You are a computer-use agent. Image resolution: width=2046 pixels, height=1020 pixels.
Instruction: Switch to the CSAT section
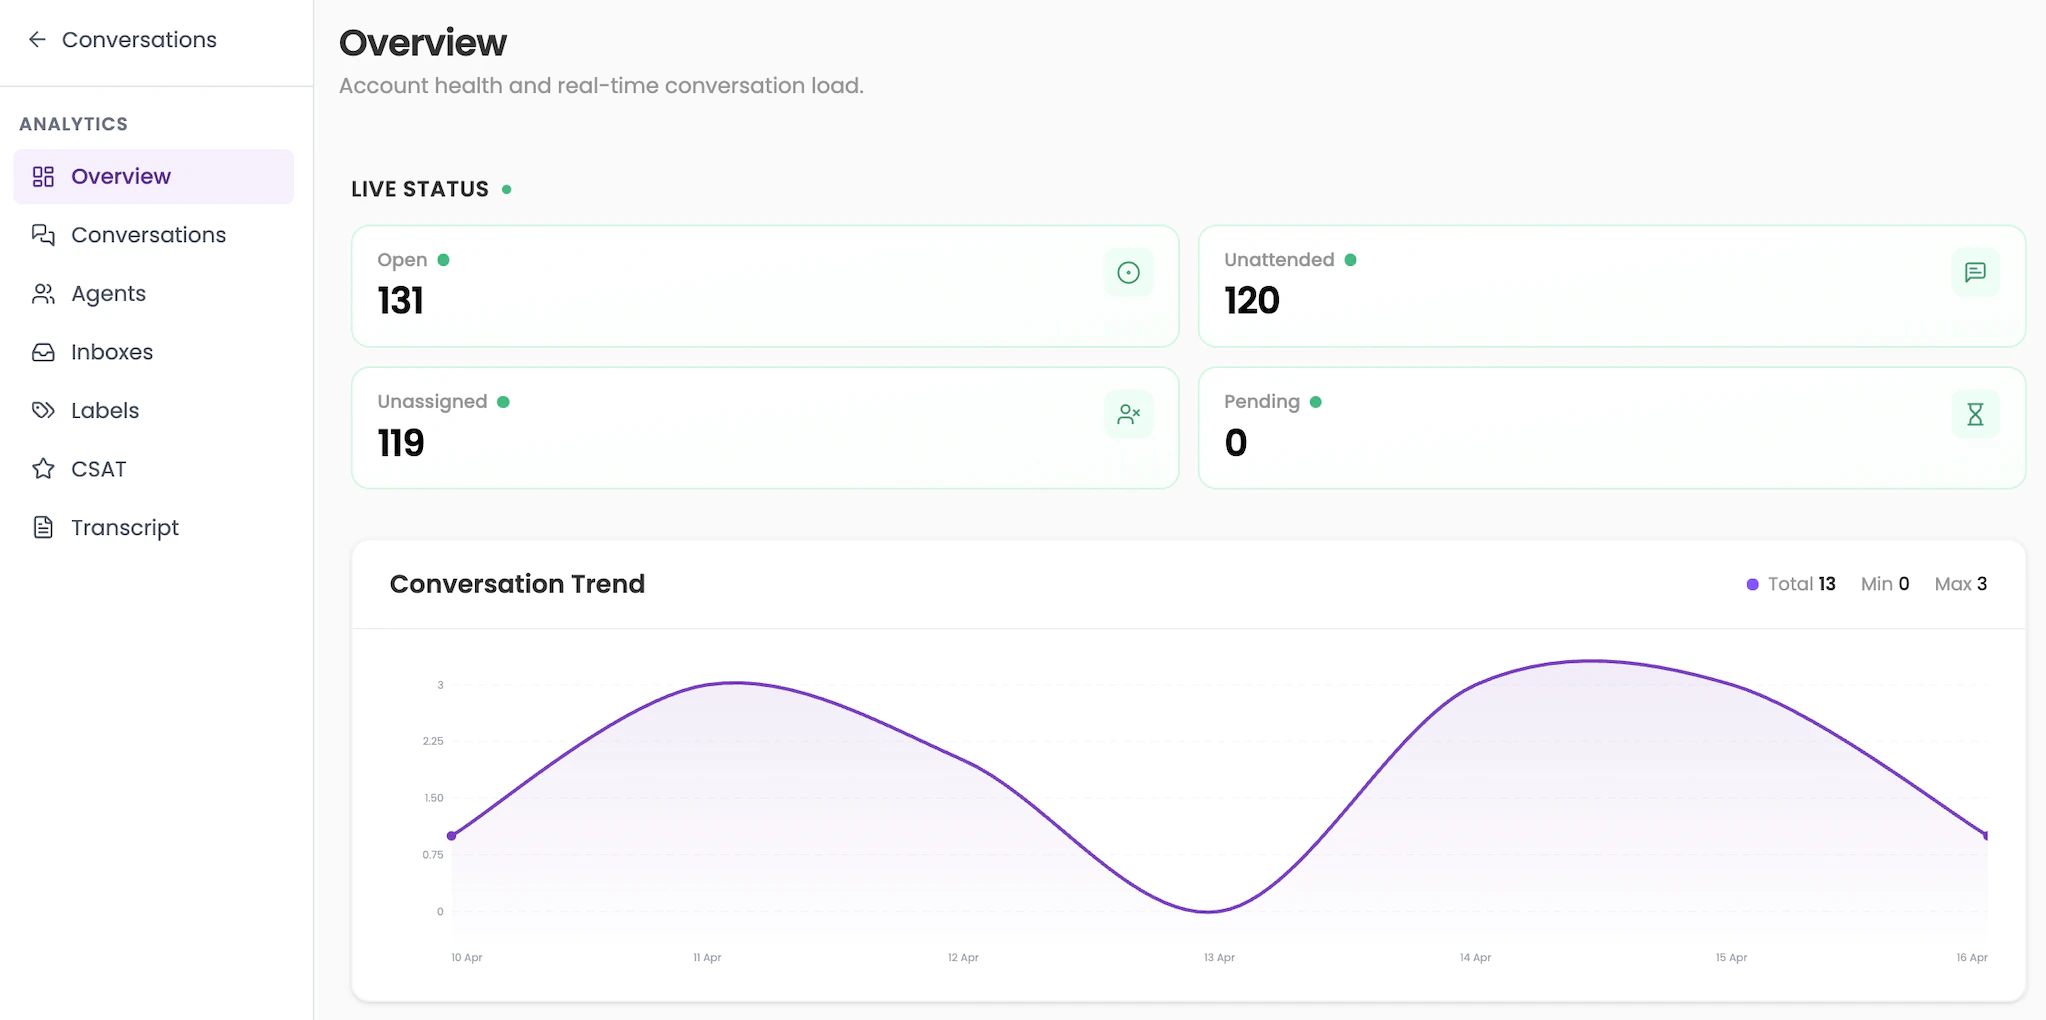tap(98, 468)
